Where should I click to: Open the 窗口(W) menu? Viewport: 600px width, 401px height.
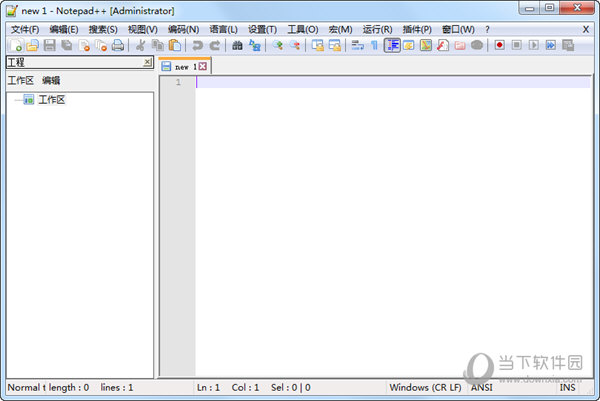(x=458, y=29)
